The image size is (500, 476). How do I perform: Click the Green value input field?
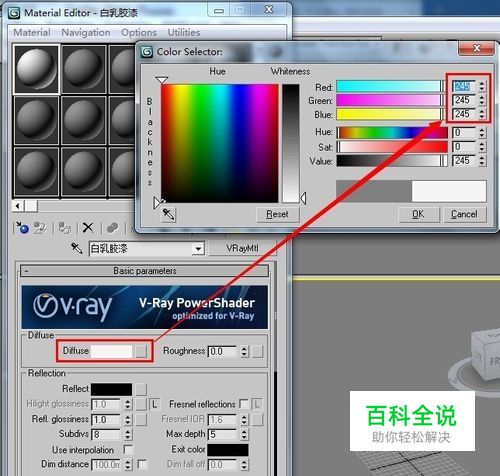[464, 100]
